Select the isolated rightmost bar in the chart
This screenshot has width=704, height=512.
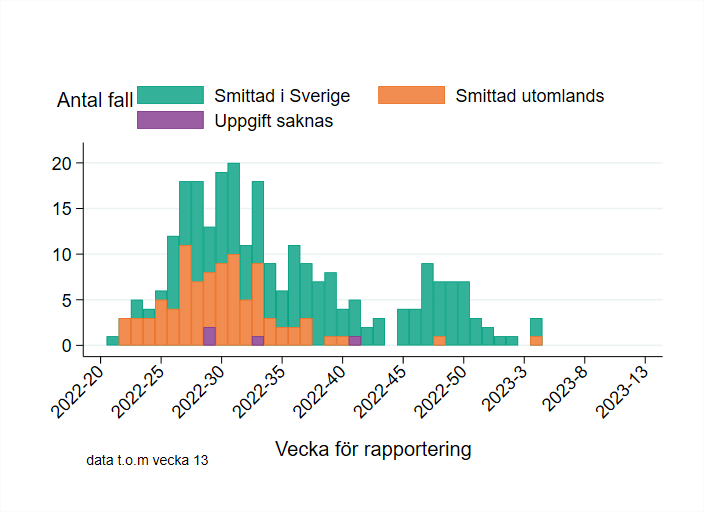[x=537, y=332]
